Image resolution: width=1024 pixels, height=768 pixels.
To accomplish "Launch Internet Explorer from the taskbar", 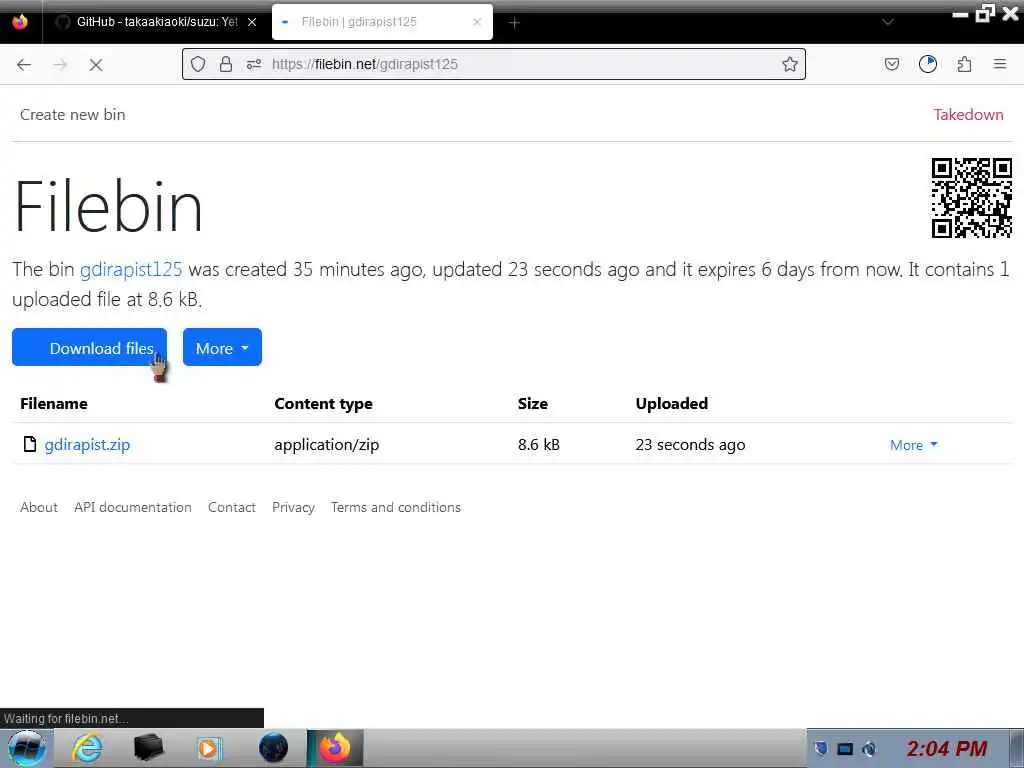I will pos(88,748).
